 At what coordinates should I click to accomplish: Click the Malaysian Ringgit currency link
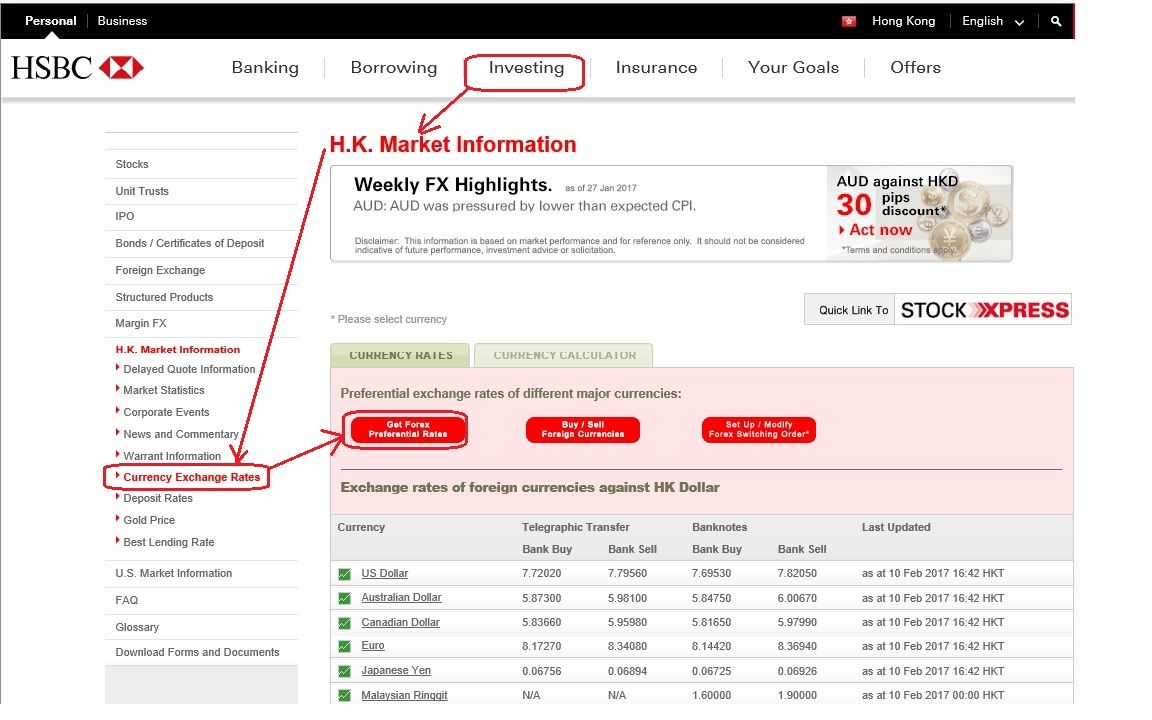(x=404, y=695)
